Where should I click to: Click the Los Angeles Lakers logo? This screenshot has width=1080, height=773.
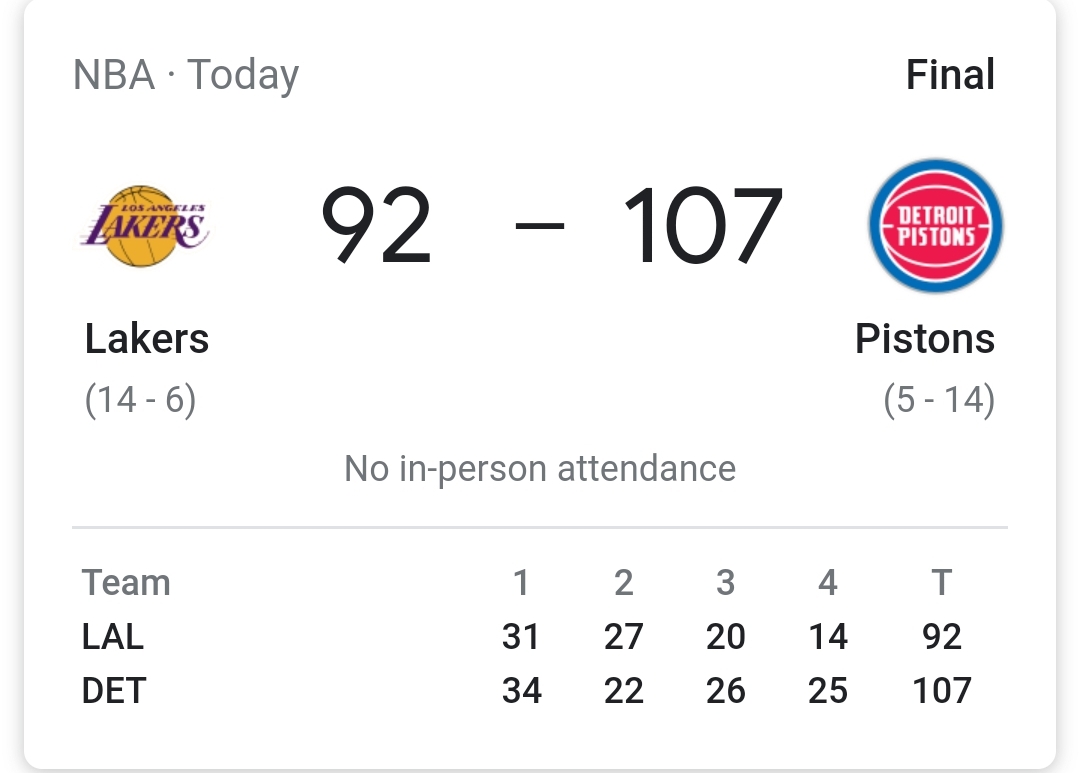145,225
